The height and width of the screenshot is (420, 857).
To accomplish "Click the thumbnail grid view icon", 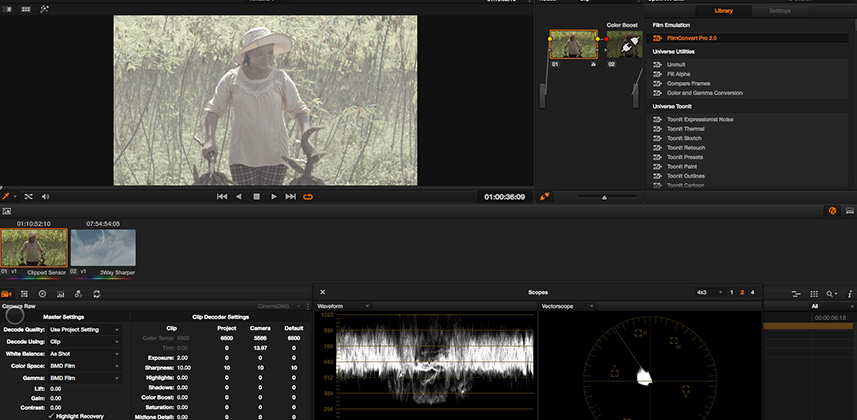I will point(26,9).
